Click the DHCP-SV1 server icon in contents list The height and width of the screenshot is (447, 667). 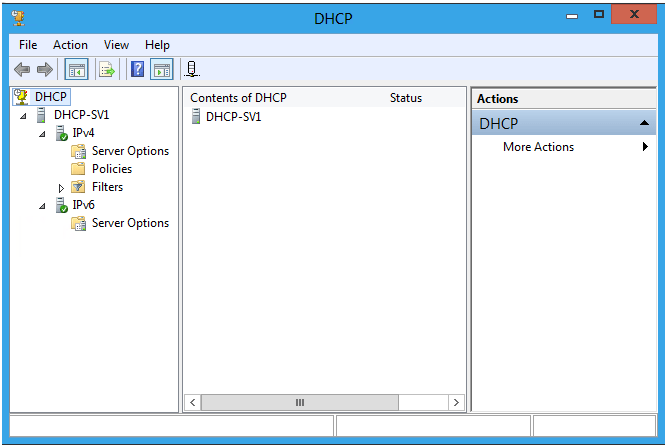point(196,117)
